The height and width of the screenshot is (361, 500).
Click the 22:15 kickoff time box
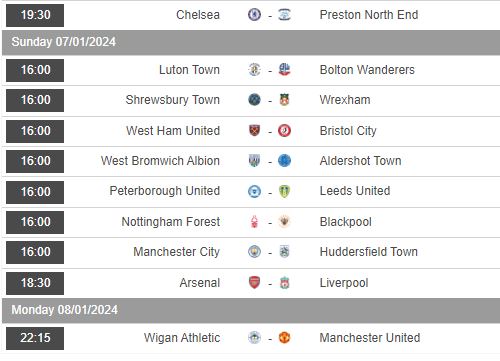(x=35, y=338)
